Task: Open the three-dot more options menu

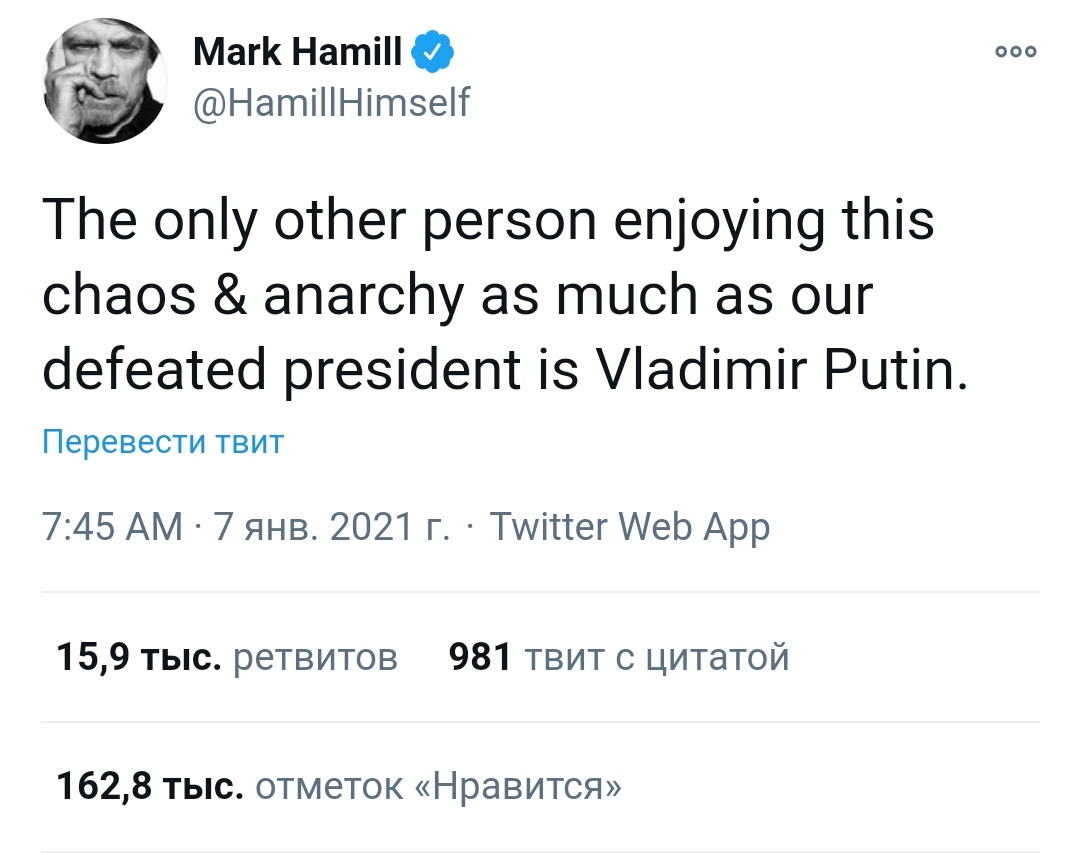Action: pos(1016,52)
